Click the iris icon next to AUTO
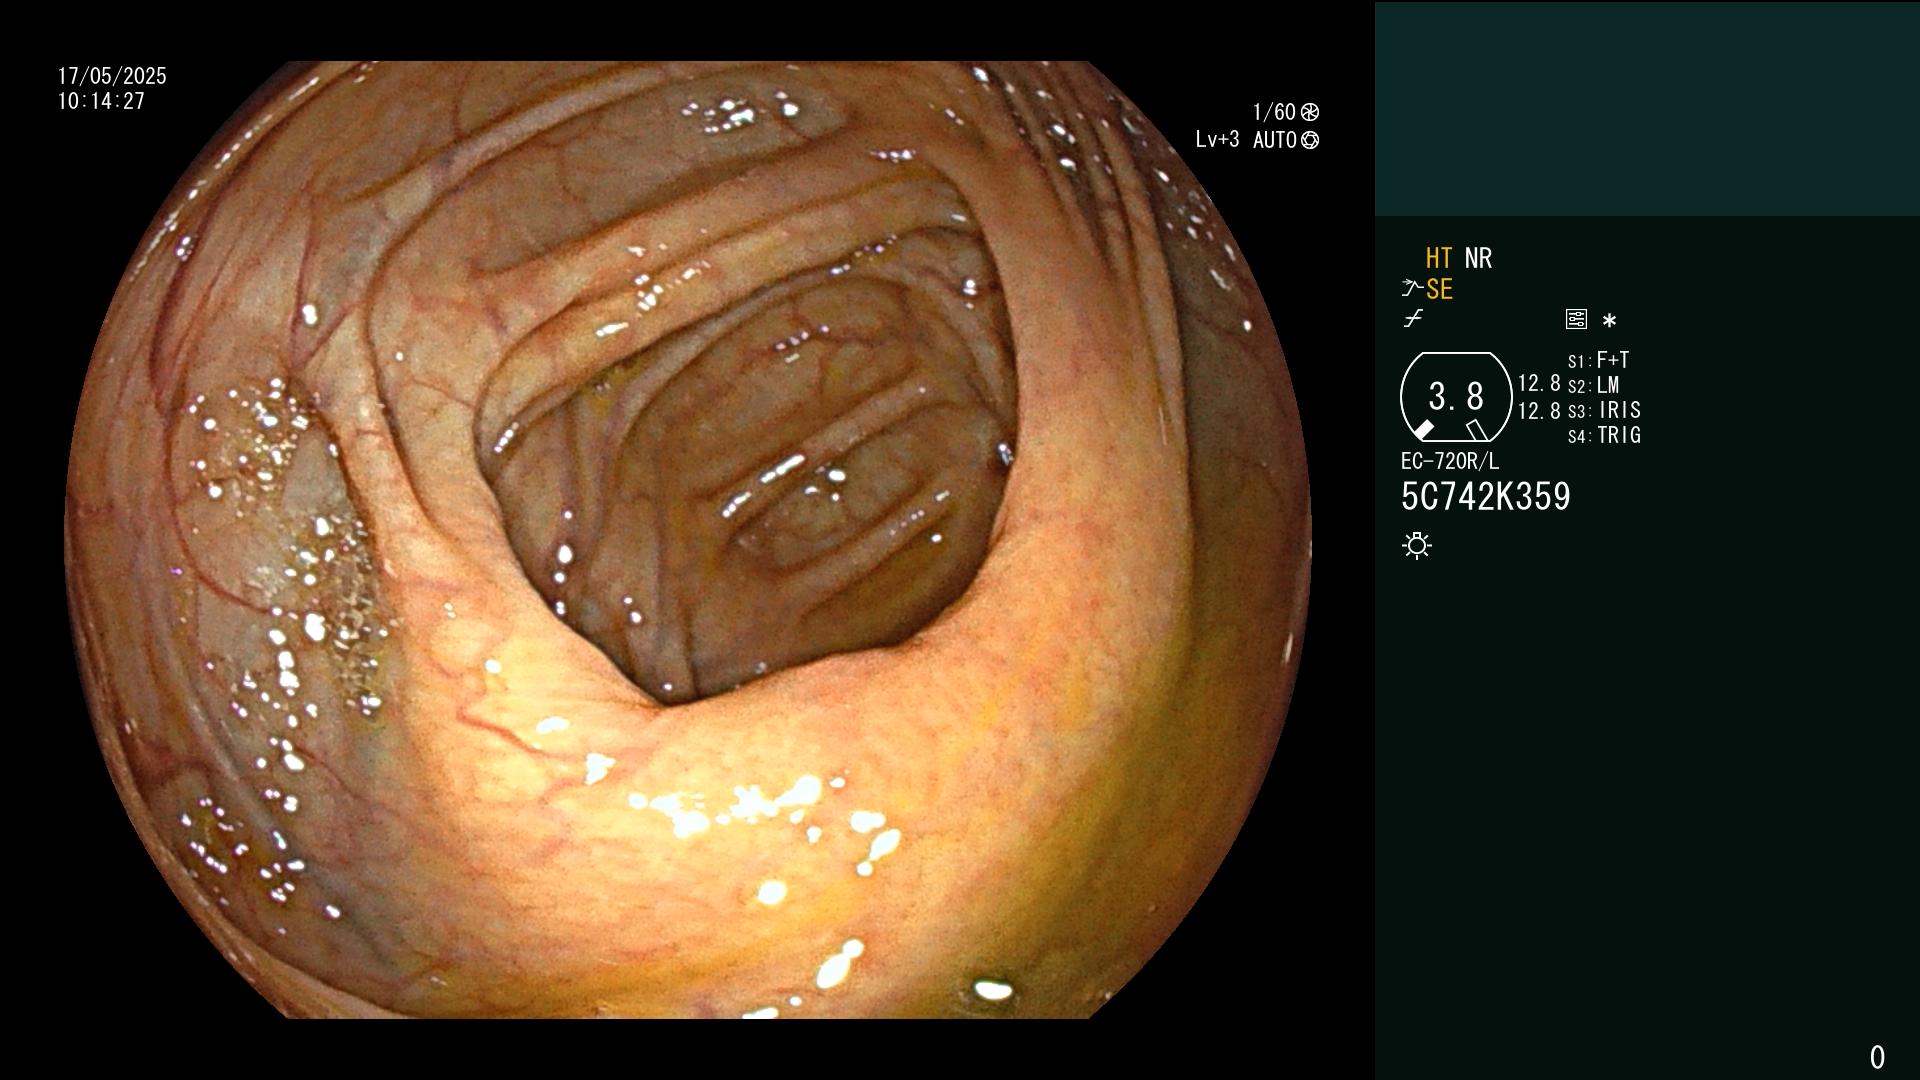This screenshot has height=1080, width=1920. (1310, 140)
